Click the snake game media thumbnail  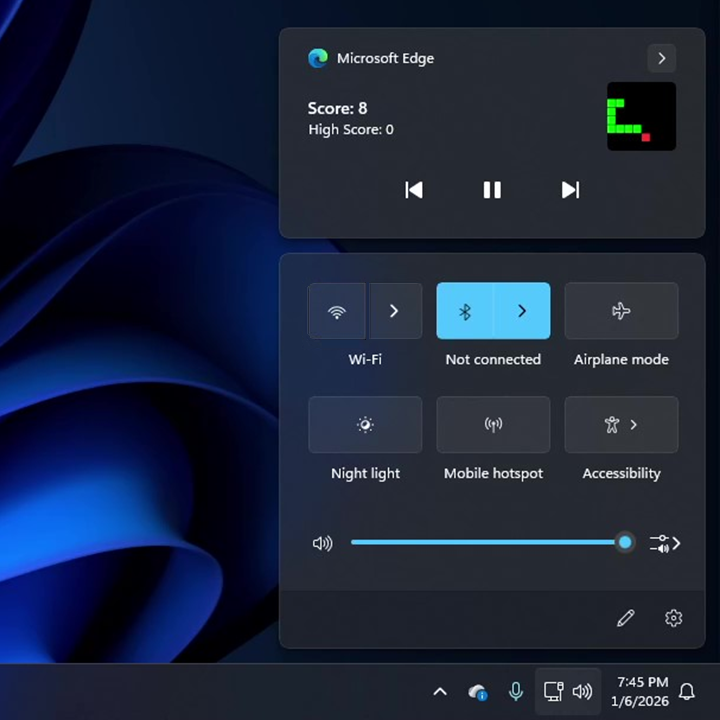641,116
